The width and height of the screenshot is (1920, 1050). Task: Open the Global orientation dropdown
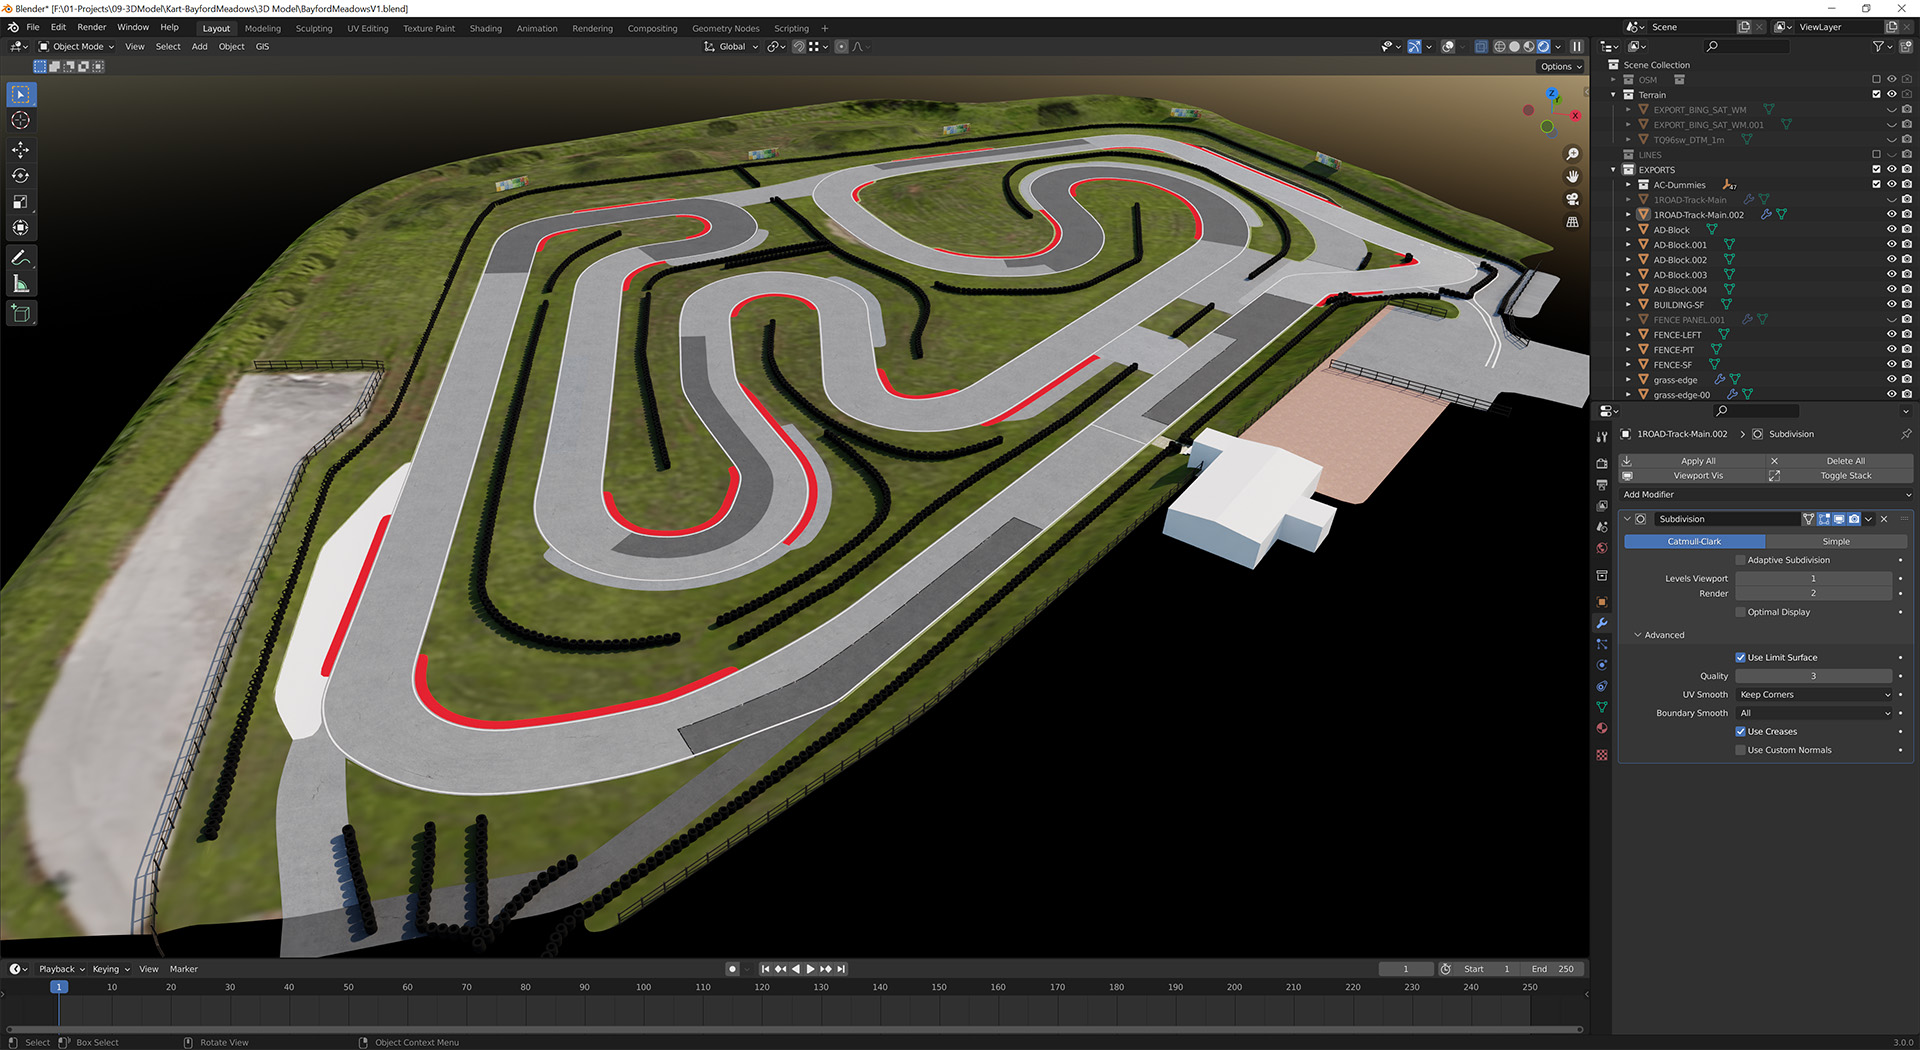pyautogui.click(x=731, y=47)
